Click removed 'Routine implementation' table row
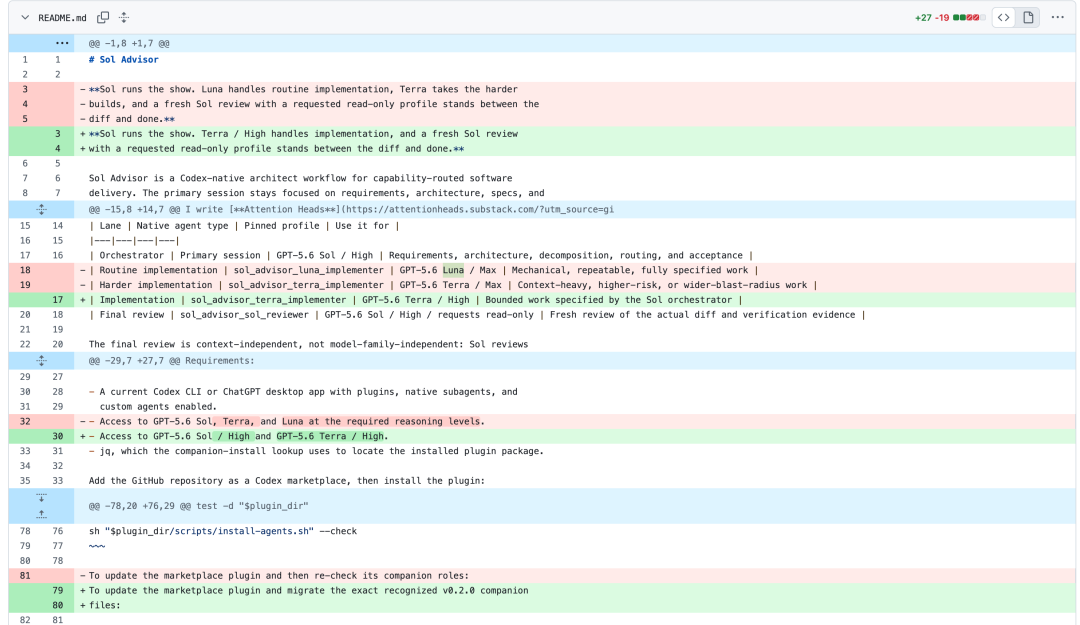1080x625 pixels. point(423,270)
